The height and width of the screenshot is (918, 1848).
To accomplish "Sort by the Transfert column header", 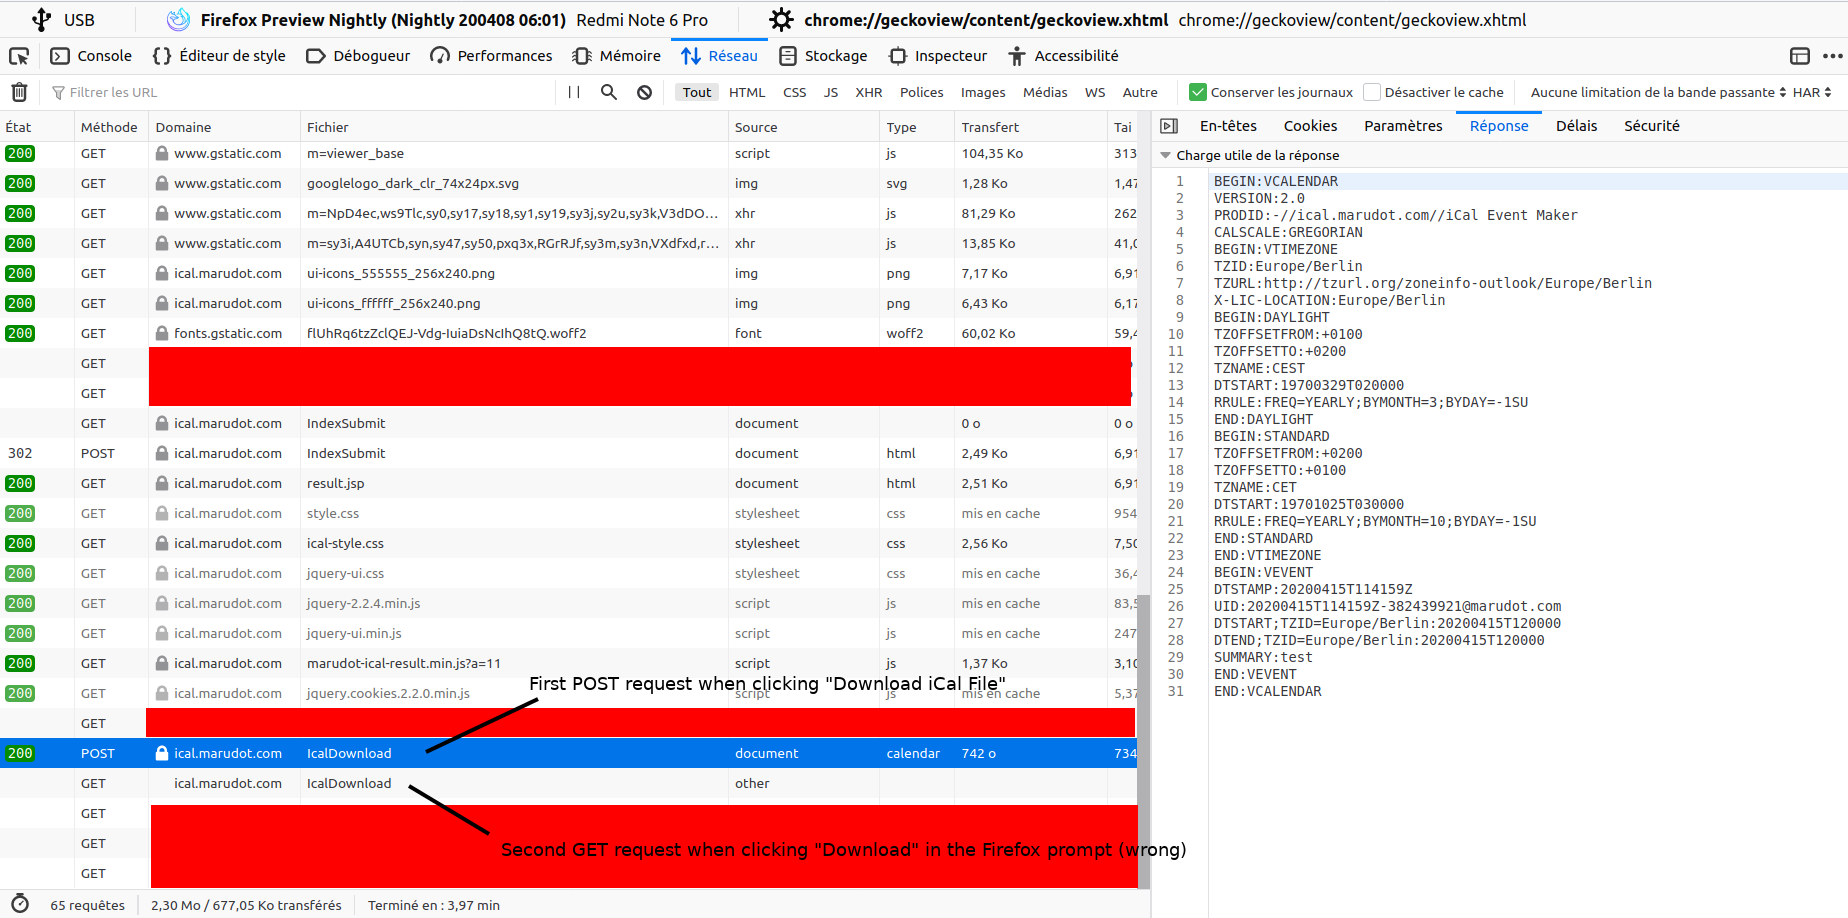I will (x=1030, y=127).
